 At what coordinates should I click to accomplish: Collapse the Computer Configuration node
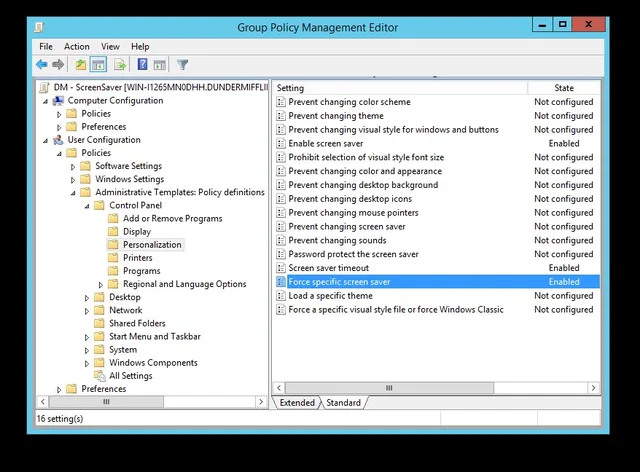[x=46, y=101]
